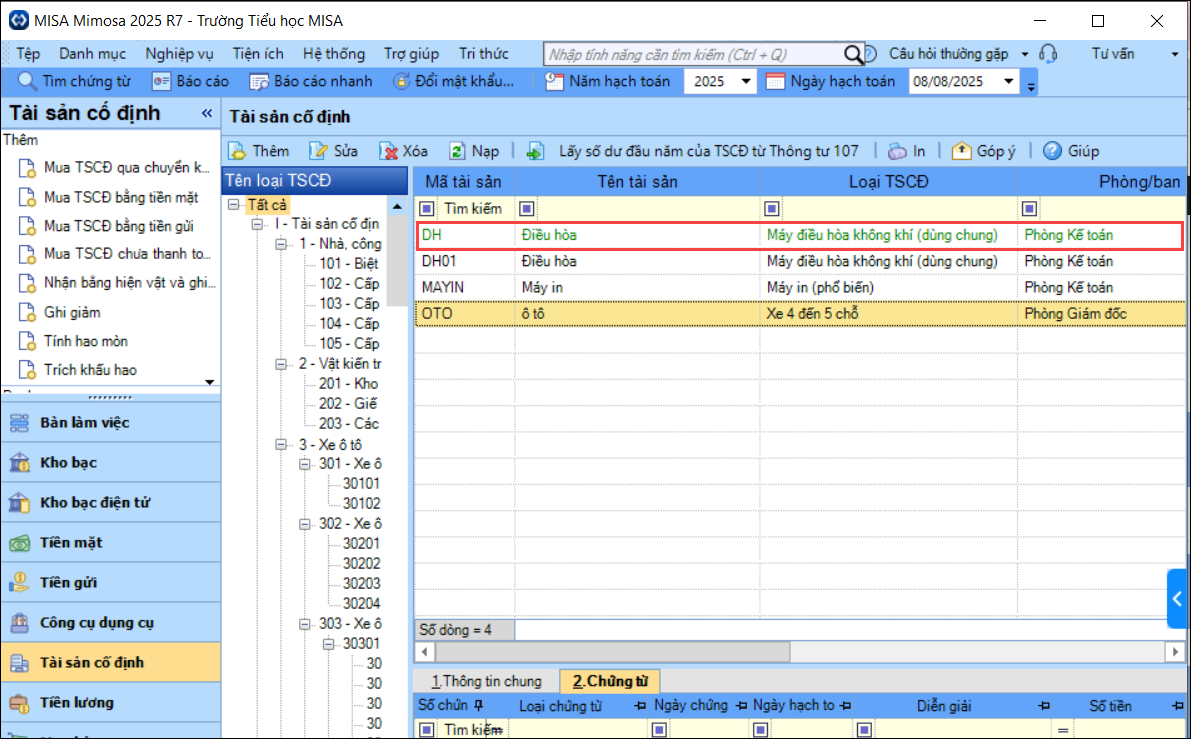This screenshot has height=739, width=1191.
Task: Collapse 1 - Nhà, công tree node
Action: point(281,244)
